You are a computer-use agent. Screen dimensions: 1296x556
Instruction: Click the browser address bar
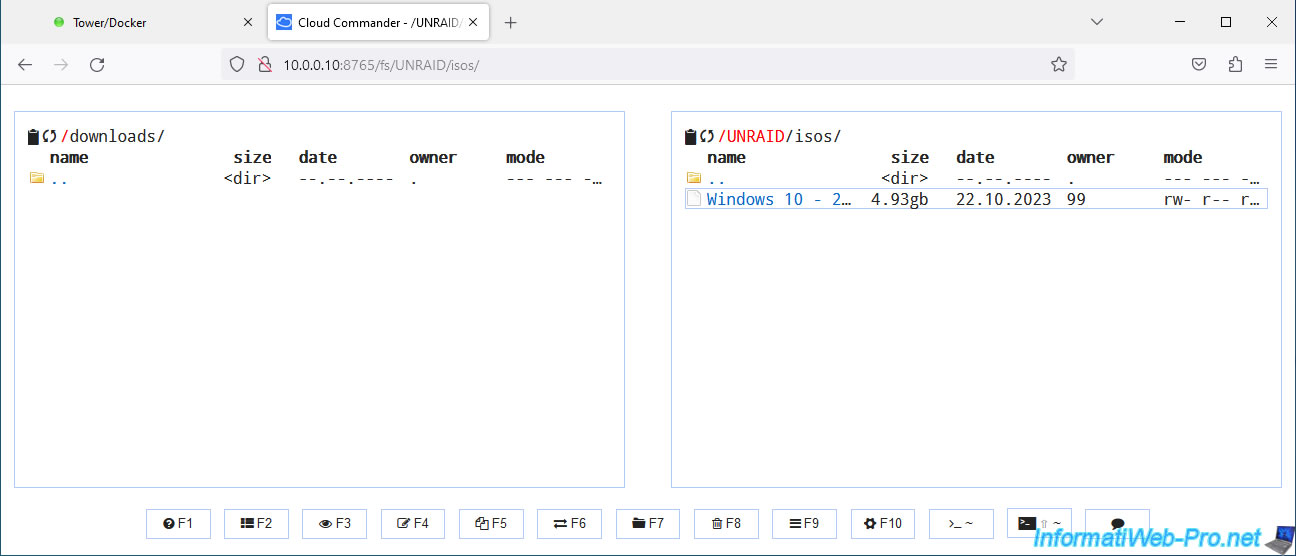pos(640,64)
